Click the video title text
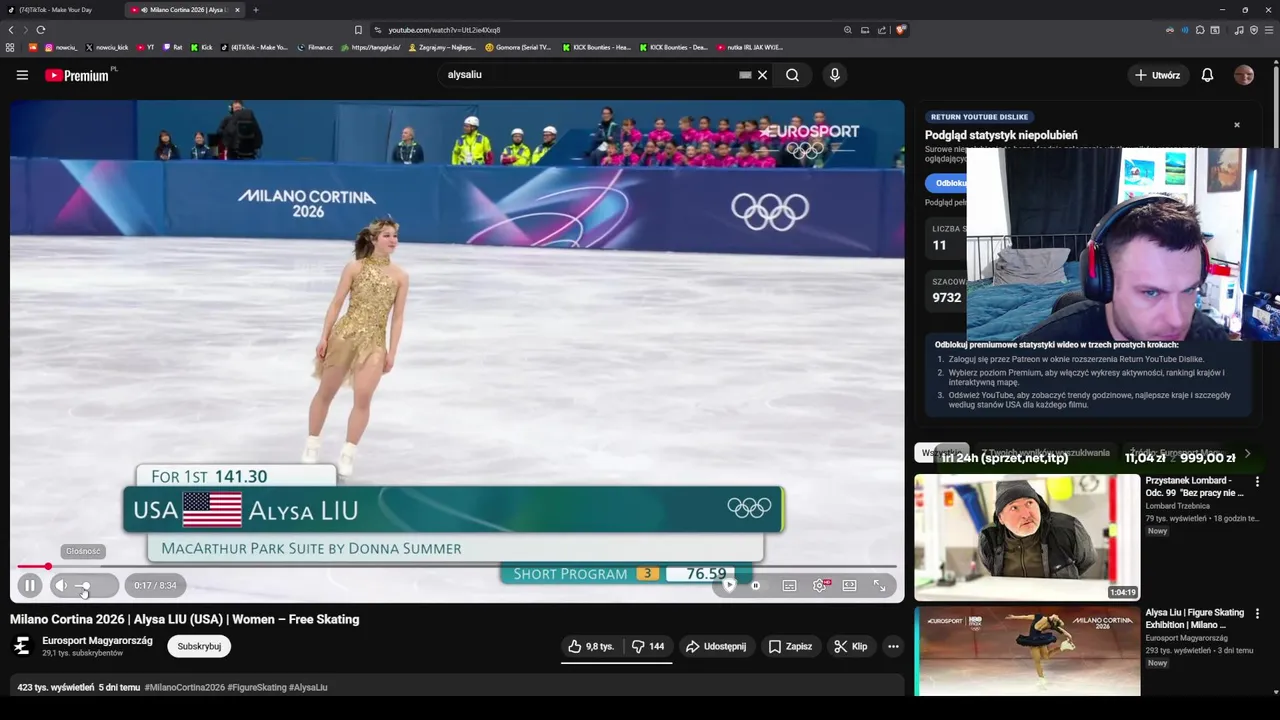Screen dimensions: 1280x720 (184, 620)
